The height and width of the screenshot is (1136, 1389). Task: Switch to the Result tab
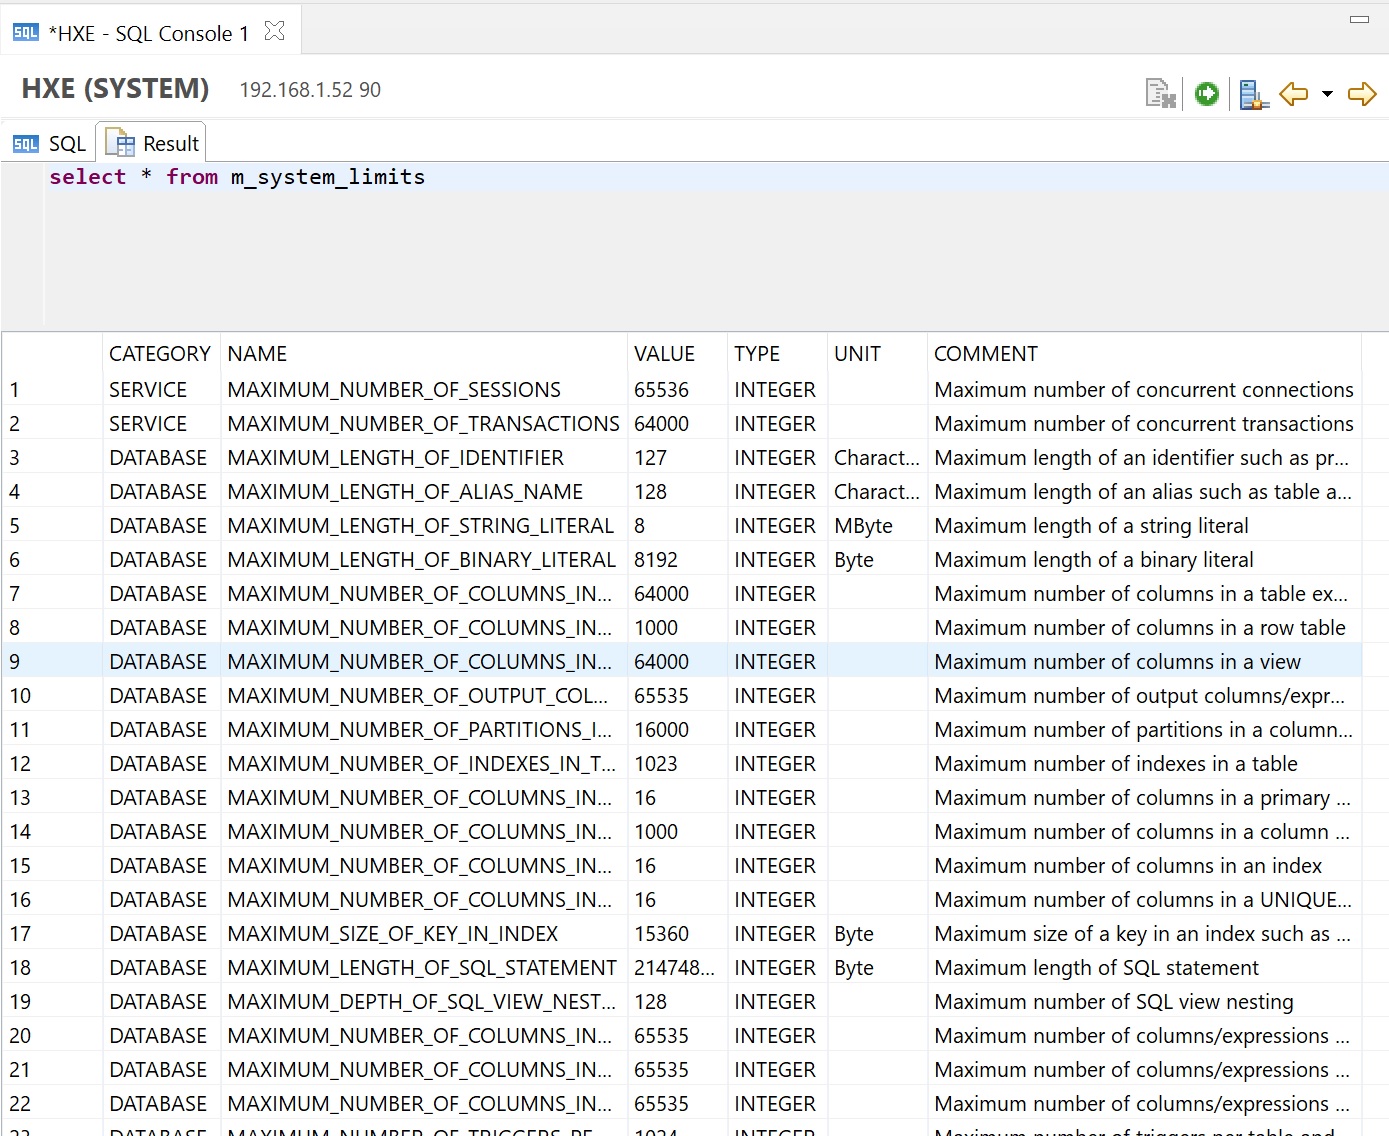tap(153, 144)
